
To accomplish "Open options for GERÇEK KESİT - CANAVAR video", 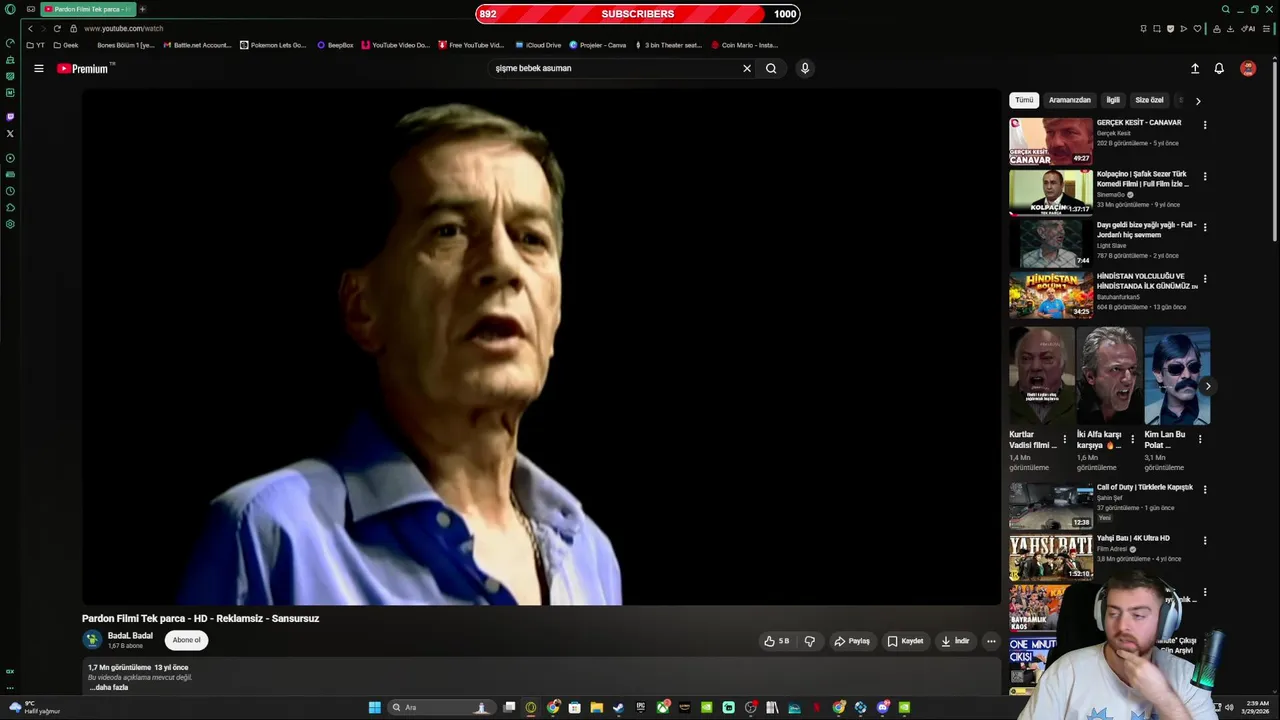I will pos(1205,125).
